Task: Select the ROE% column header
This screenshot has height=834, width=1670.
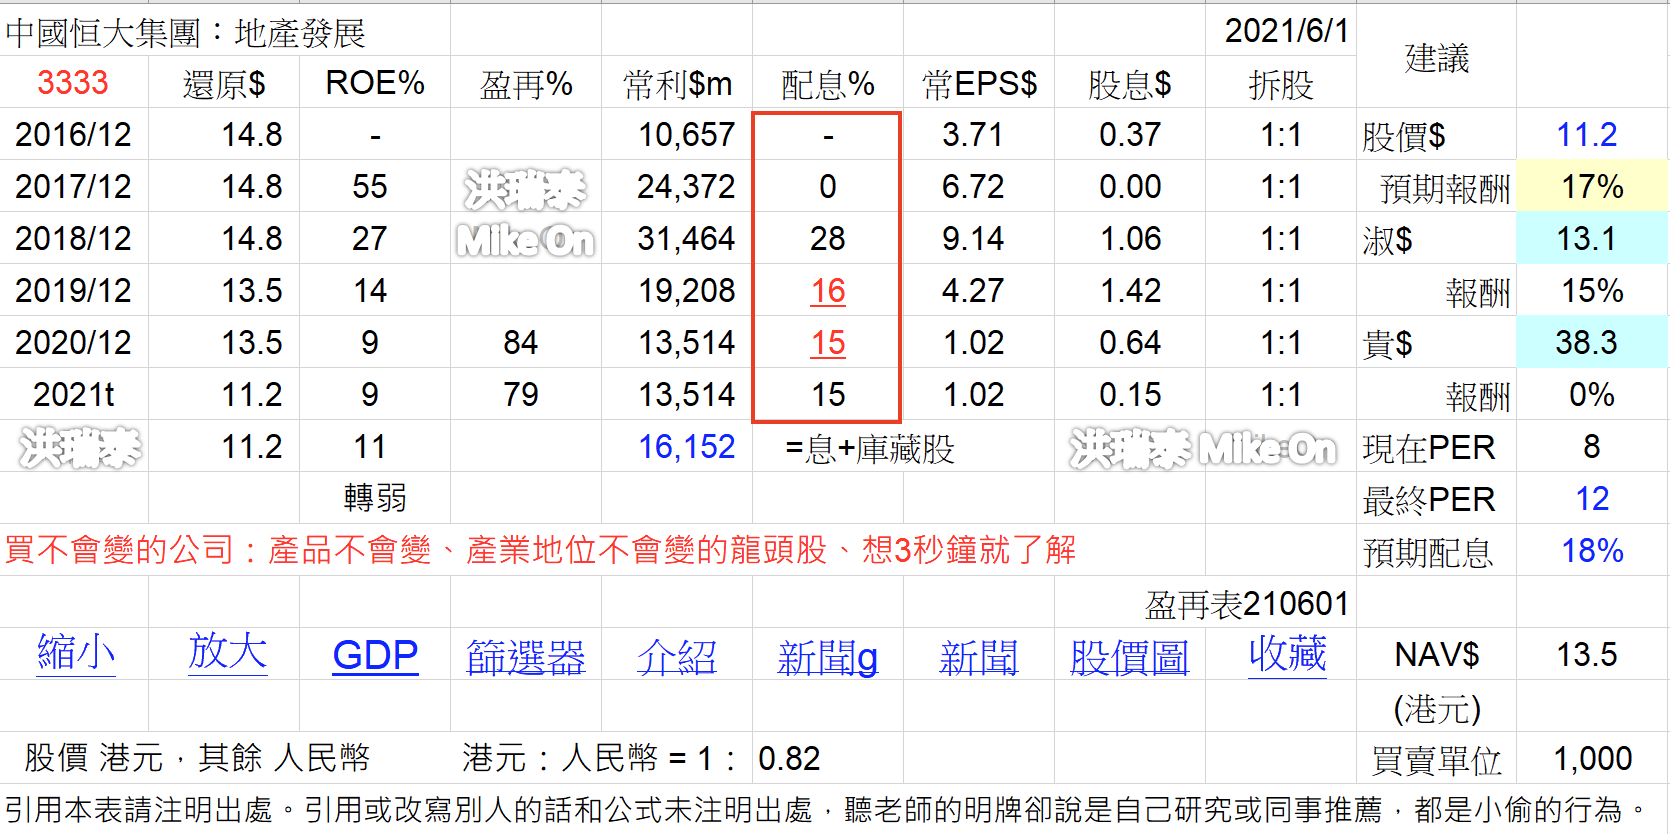Action: click(x=375, y=83)
